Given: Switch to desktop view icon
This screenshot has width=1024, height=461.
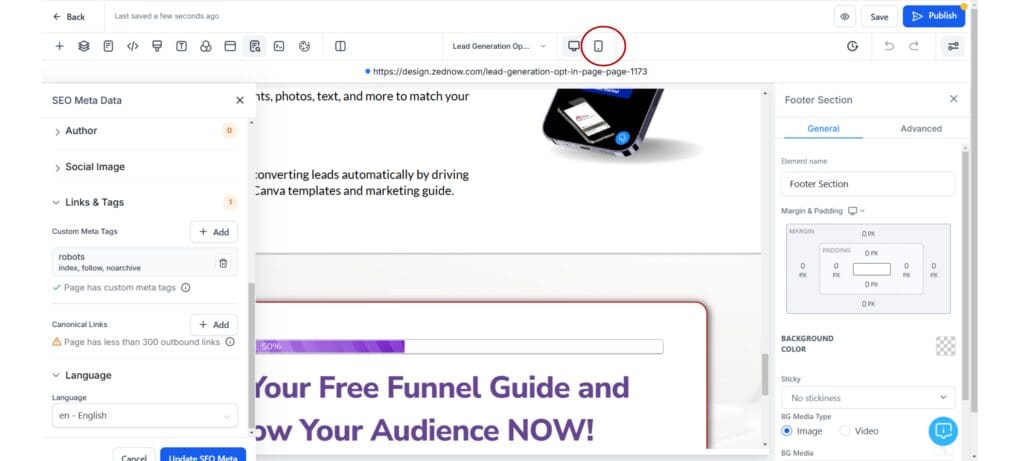Looking at the screenshot, I should tap(573, 46).
